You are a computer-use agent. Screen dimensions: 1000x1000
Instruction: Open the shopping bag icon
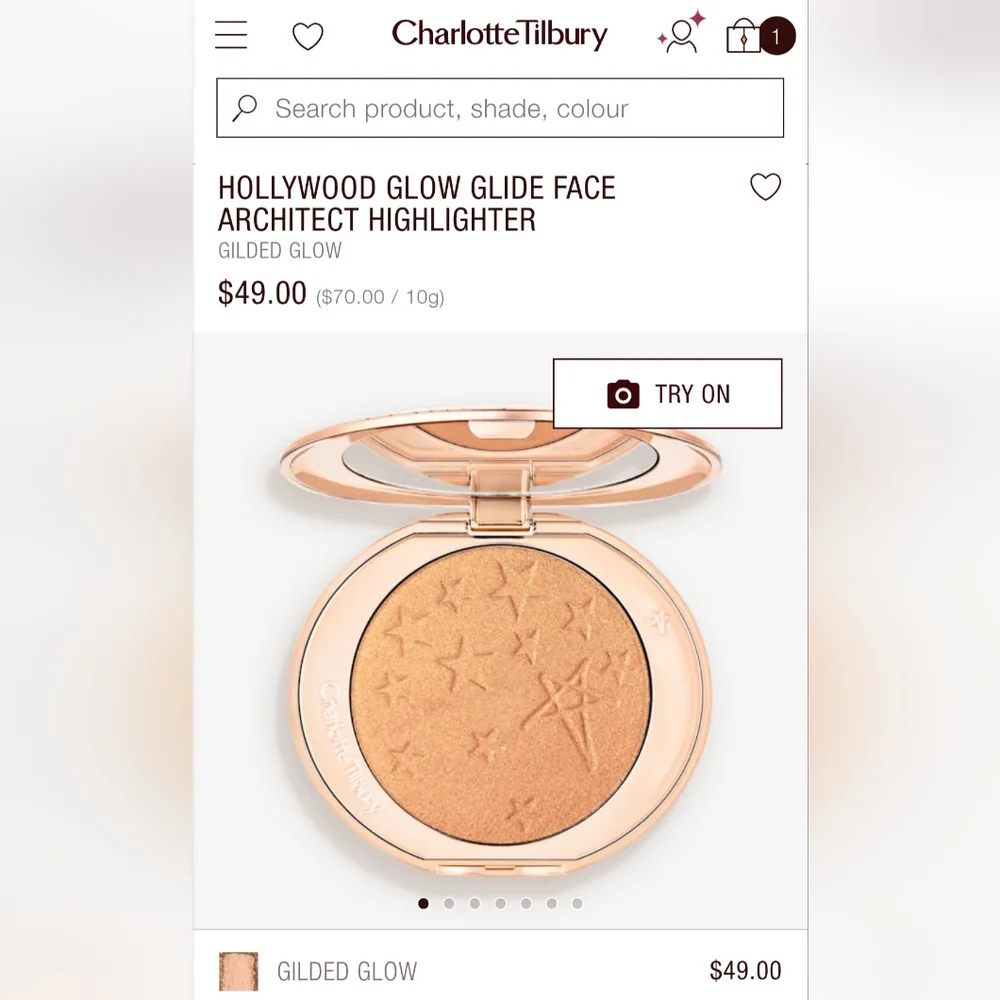(743, 35)
